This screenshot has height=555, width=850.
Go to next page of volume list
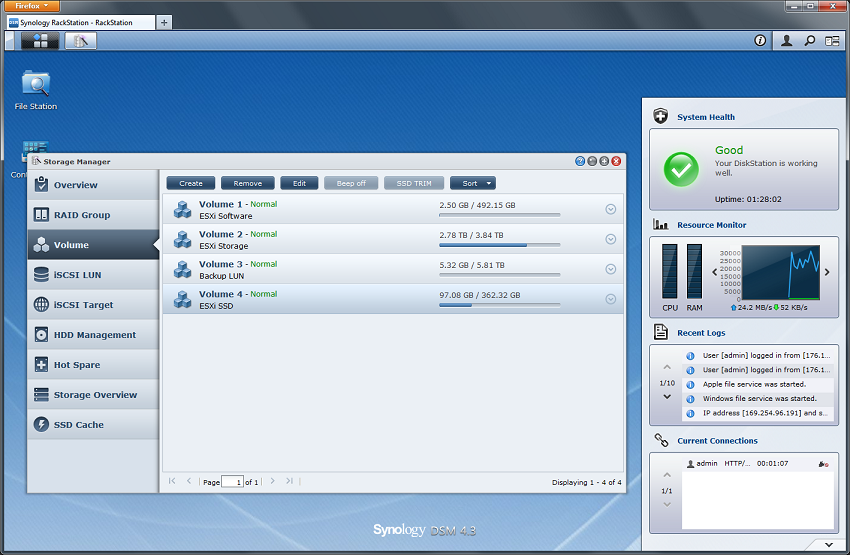(x=273, y=481)
